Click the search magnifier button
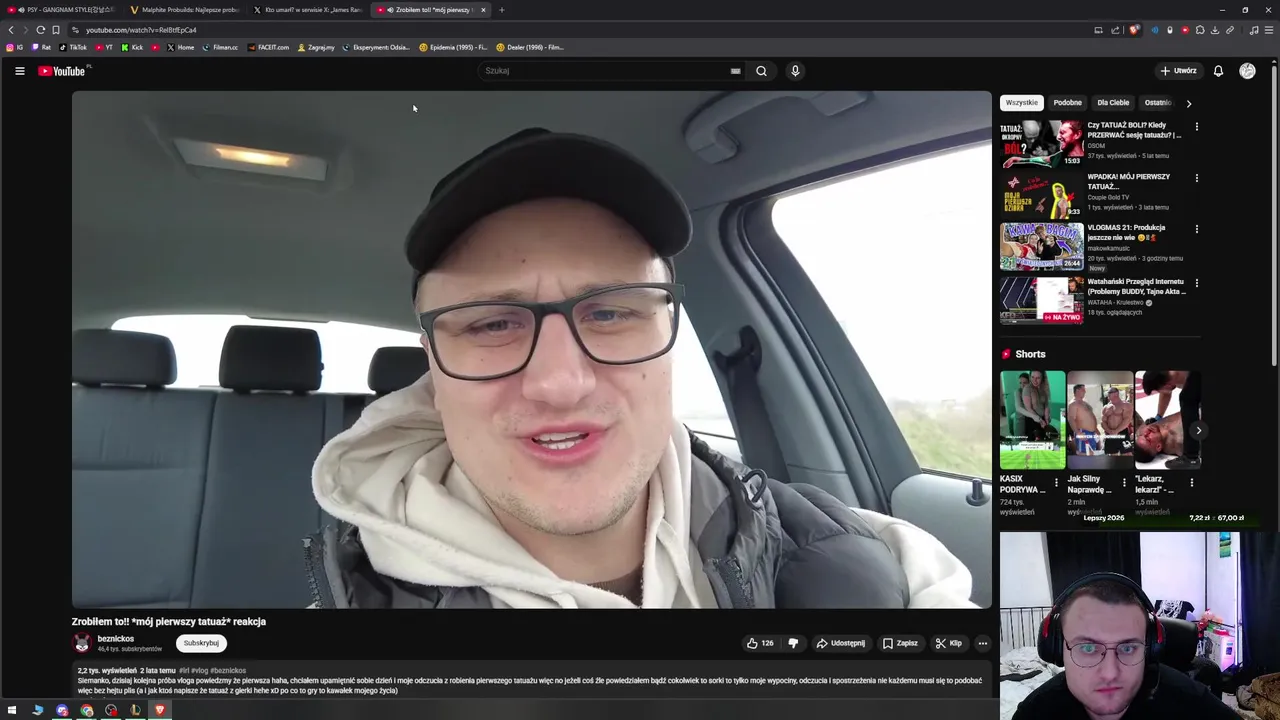This screenshot has height=720, width=1280. (x=761, y=71)
